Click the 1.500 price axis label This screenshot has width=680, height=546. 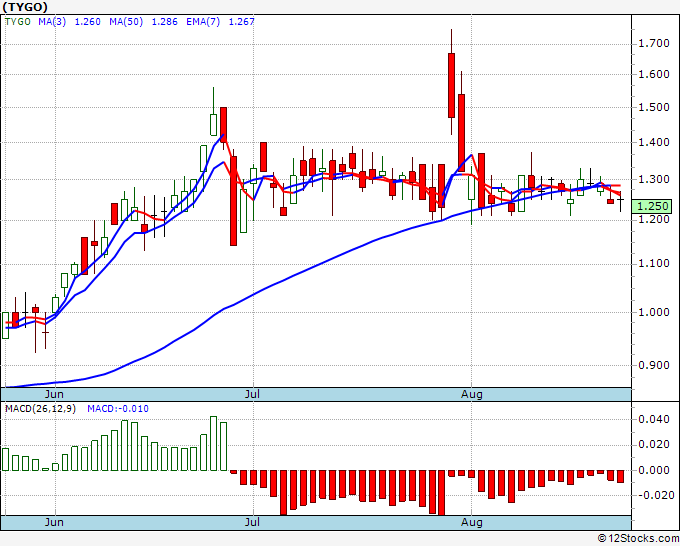(x=654, y=107)
